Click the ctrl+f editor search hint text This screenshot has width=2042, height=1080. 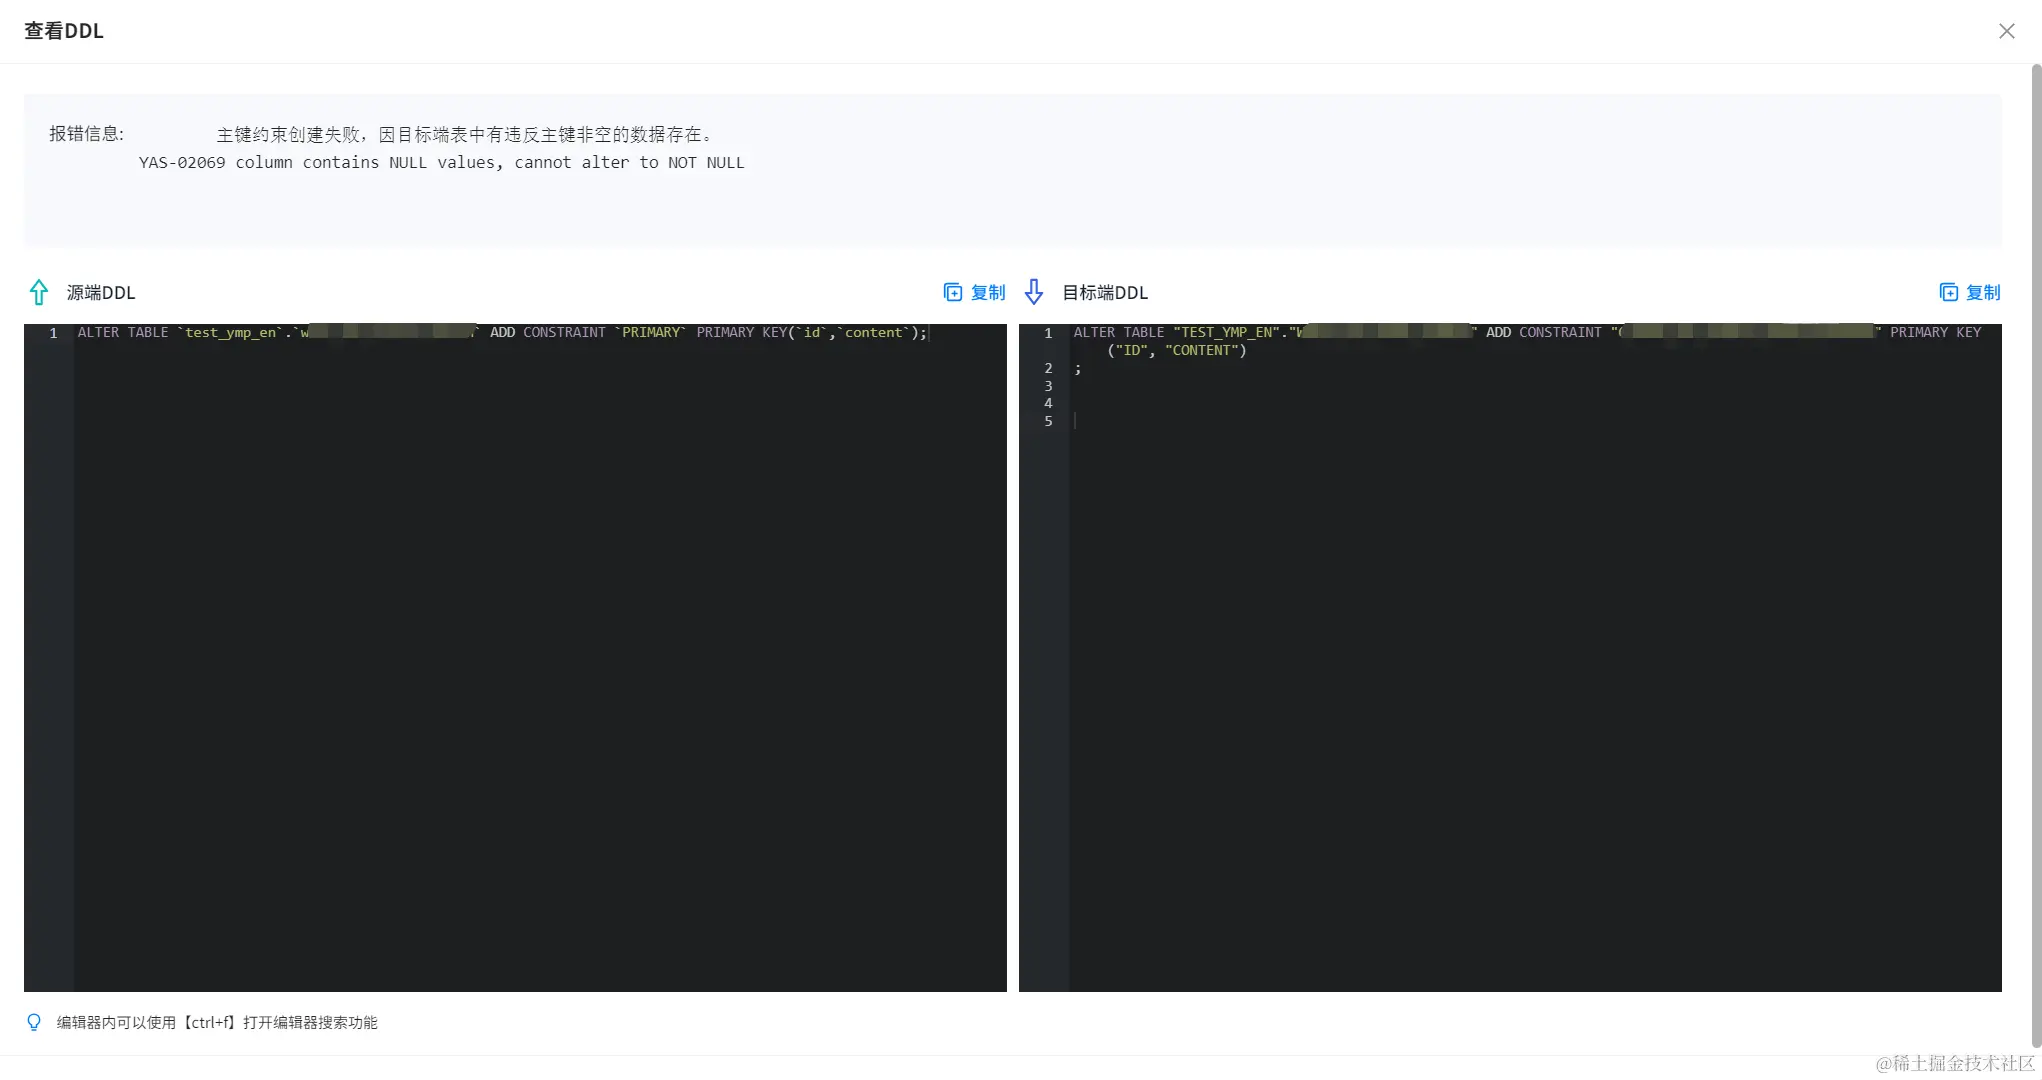216,1022
